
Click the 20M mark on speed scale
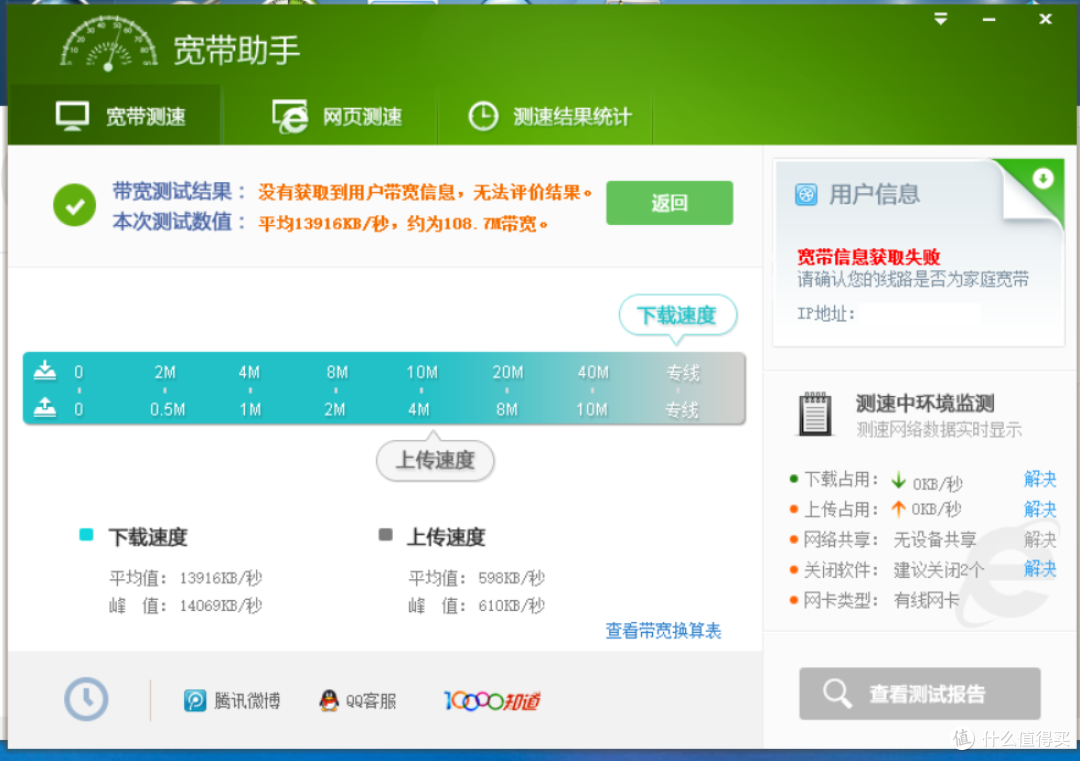508,373
